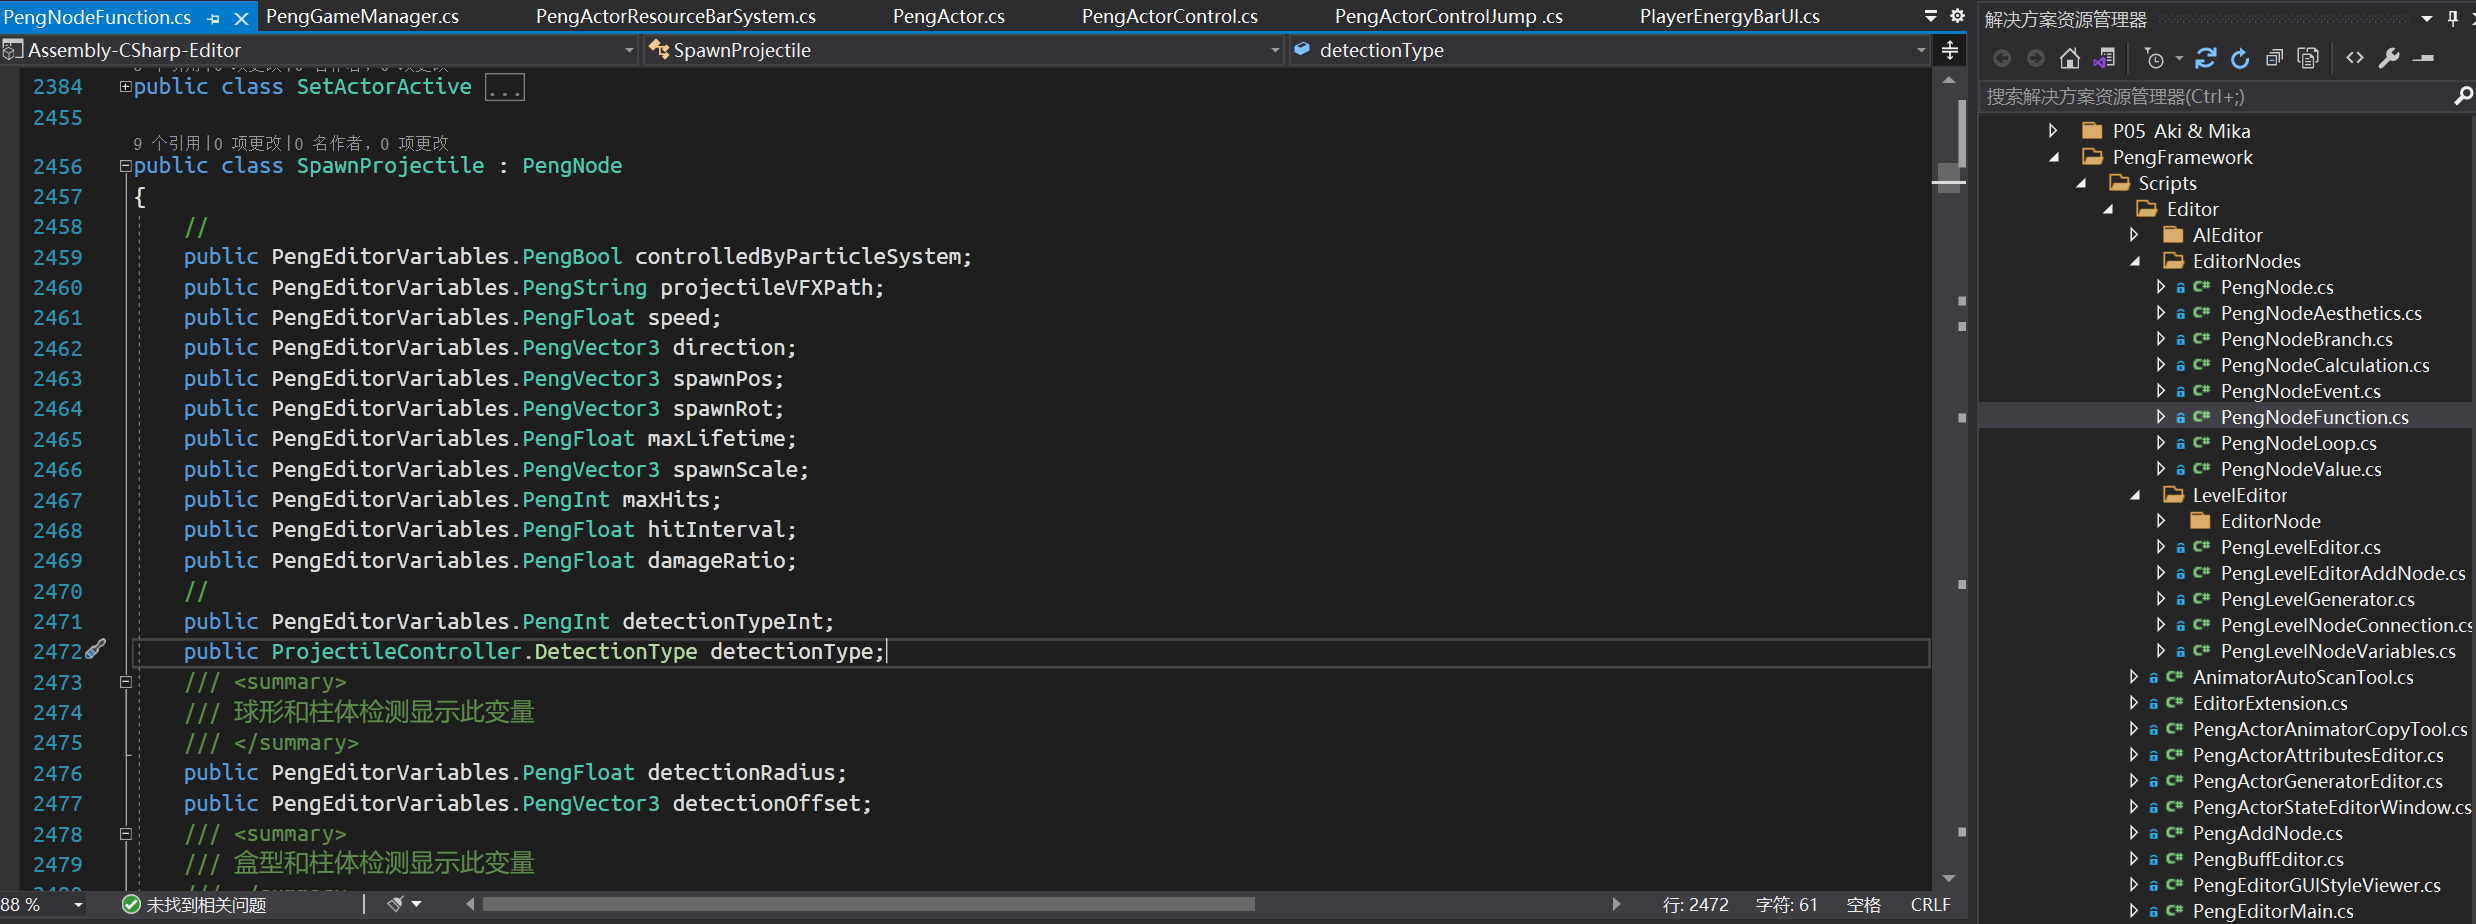The width and height of the screenshot is (2476, 924).
Task: Click the '未找到相关问题' status text
Action: pos(206,905)
